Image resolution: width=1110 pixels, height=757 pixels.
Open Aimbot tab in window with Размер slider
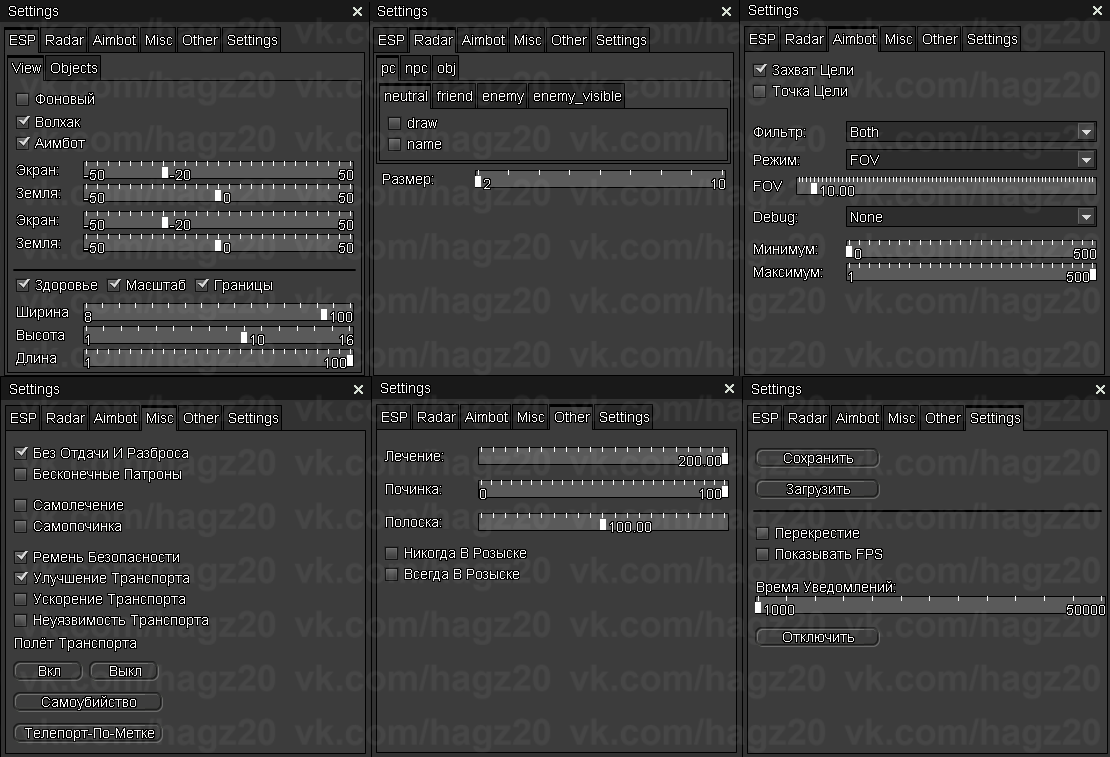[x=483, y=40]
